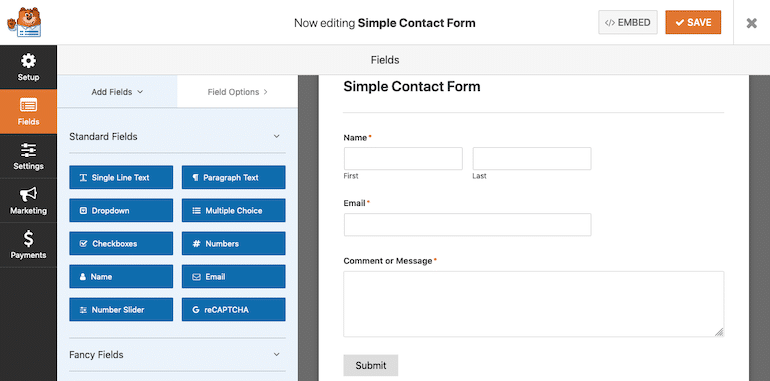Click the WPForms bear mascot logo
770x381 pixels.
tap(24, 22)
